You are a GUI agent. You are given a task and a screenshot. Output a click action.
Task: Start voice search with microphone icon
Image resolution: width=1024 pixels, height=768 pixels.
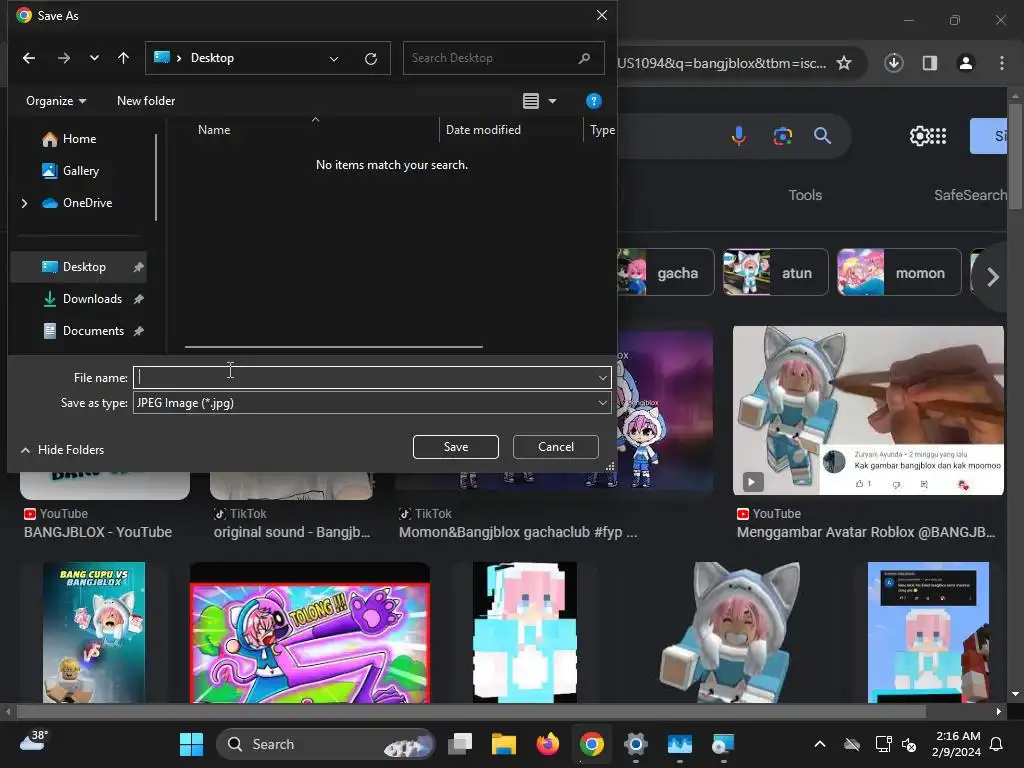click(x=739, y=136)
